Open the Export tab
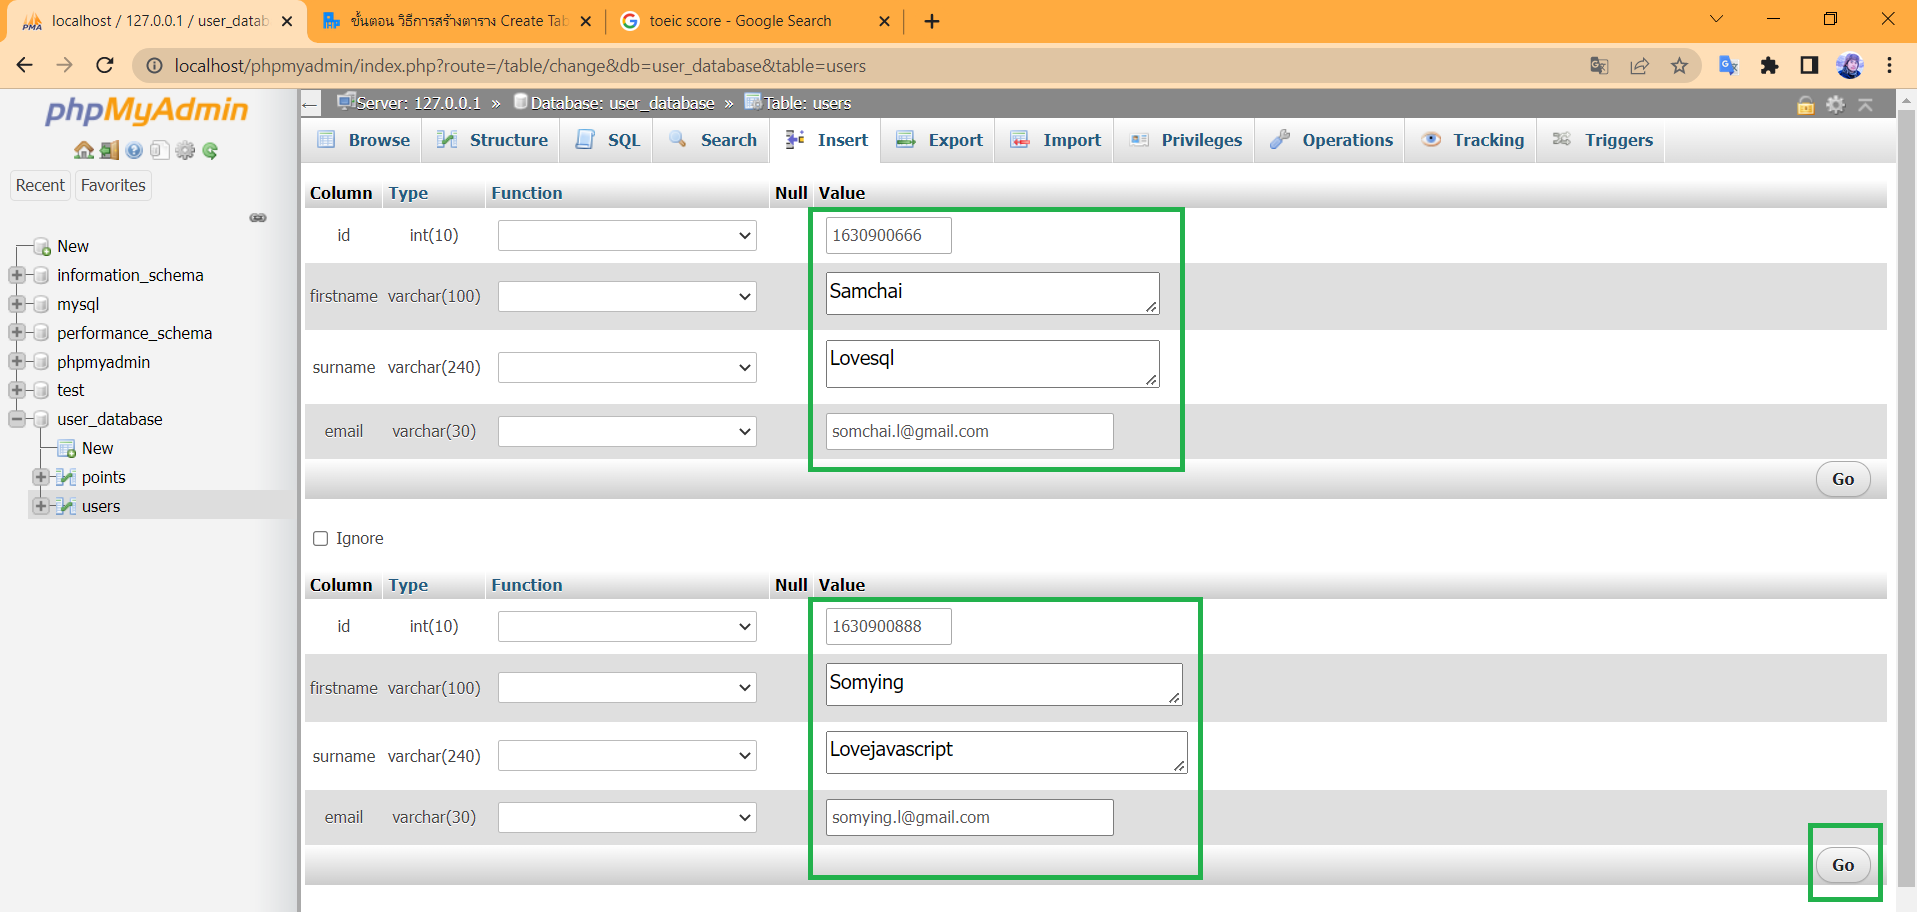1917x912 pixels. (x=940, y=141)
